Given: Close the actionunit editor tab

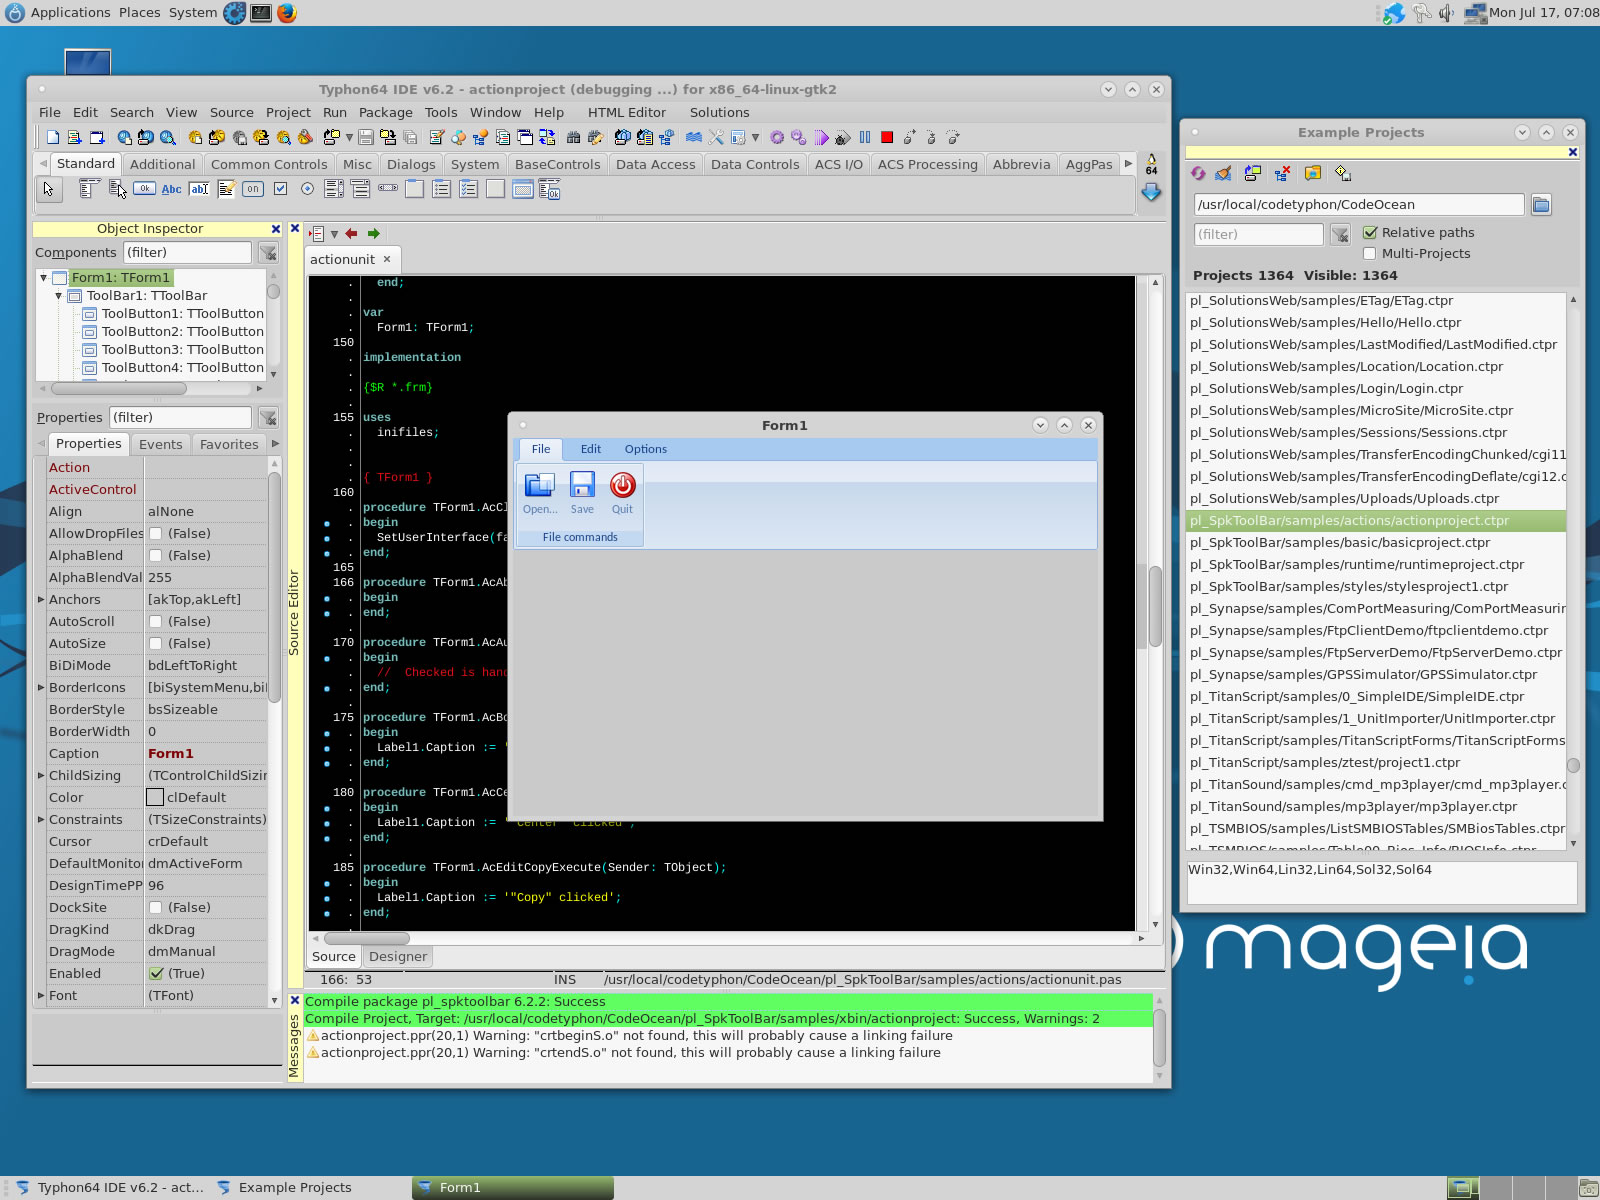Looking at the screenshot, I should 387,260.
